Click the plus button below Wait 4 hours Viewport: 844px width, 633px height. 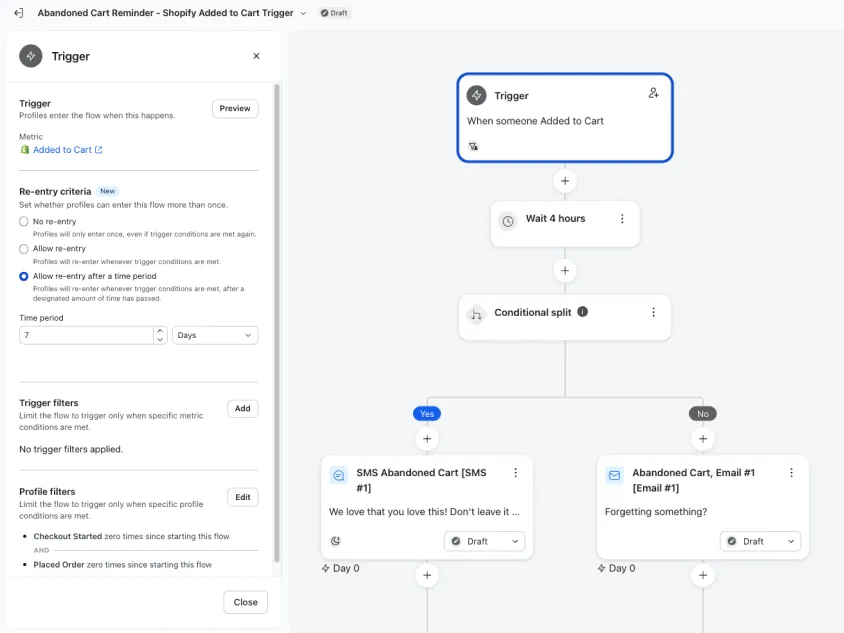(565, 270)
